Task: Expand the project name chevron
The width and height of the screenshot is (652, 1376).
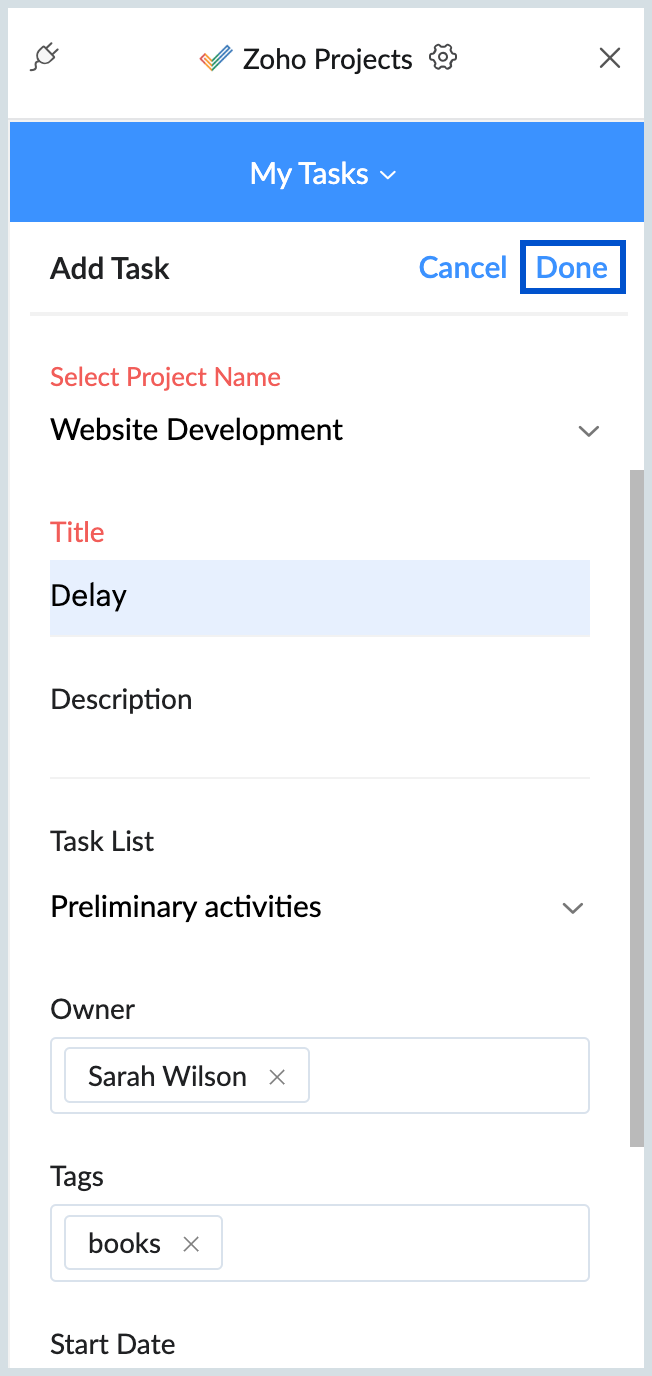Action: tap(588, 431)
